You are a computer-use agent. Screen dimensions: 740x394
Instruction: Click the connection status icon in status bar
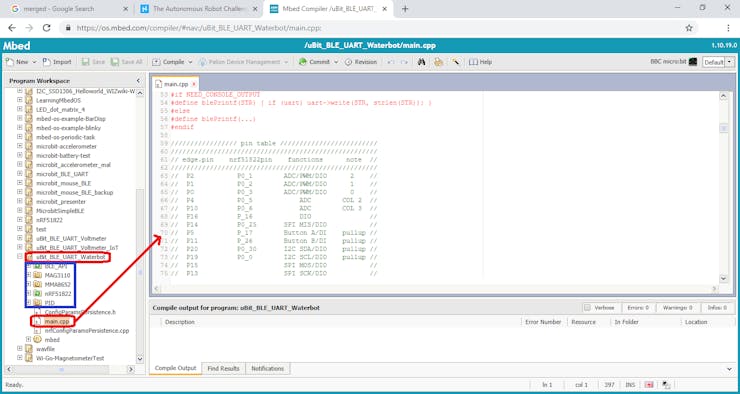pos(666,385)
